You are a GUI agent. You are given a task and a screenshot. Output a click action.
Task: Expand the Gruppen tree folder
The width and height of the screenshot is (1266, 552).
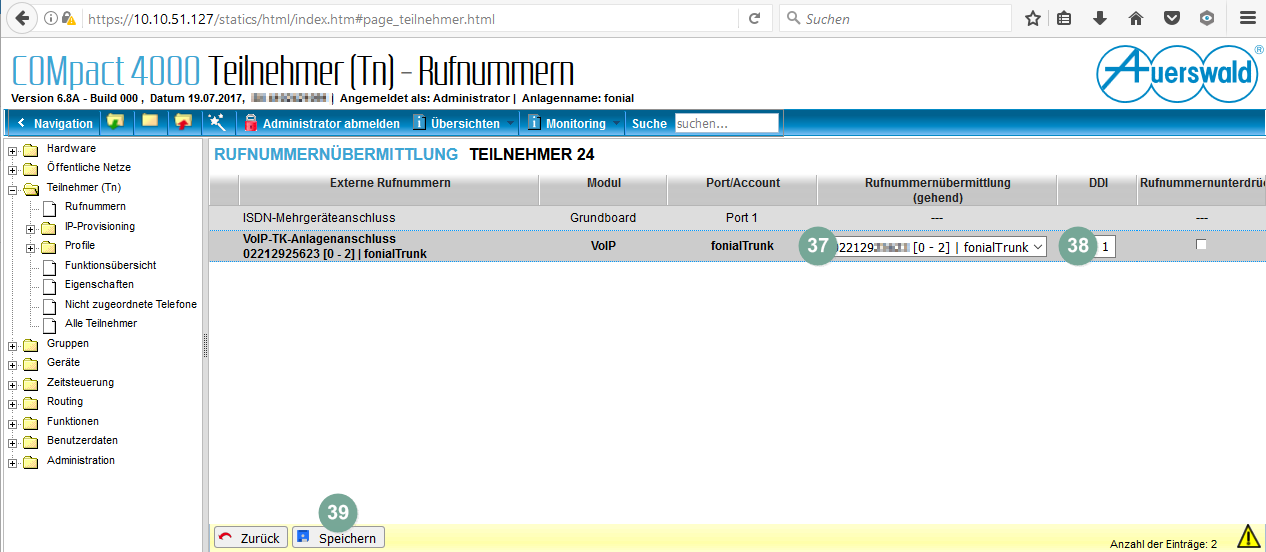[13, 346]
